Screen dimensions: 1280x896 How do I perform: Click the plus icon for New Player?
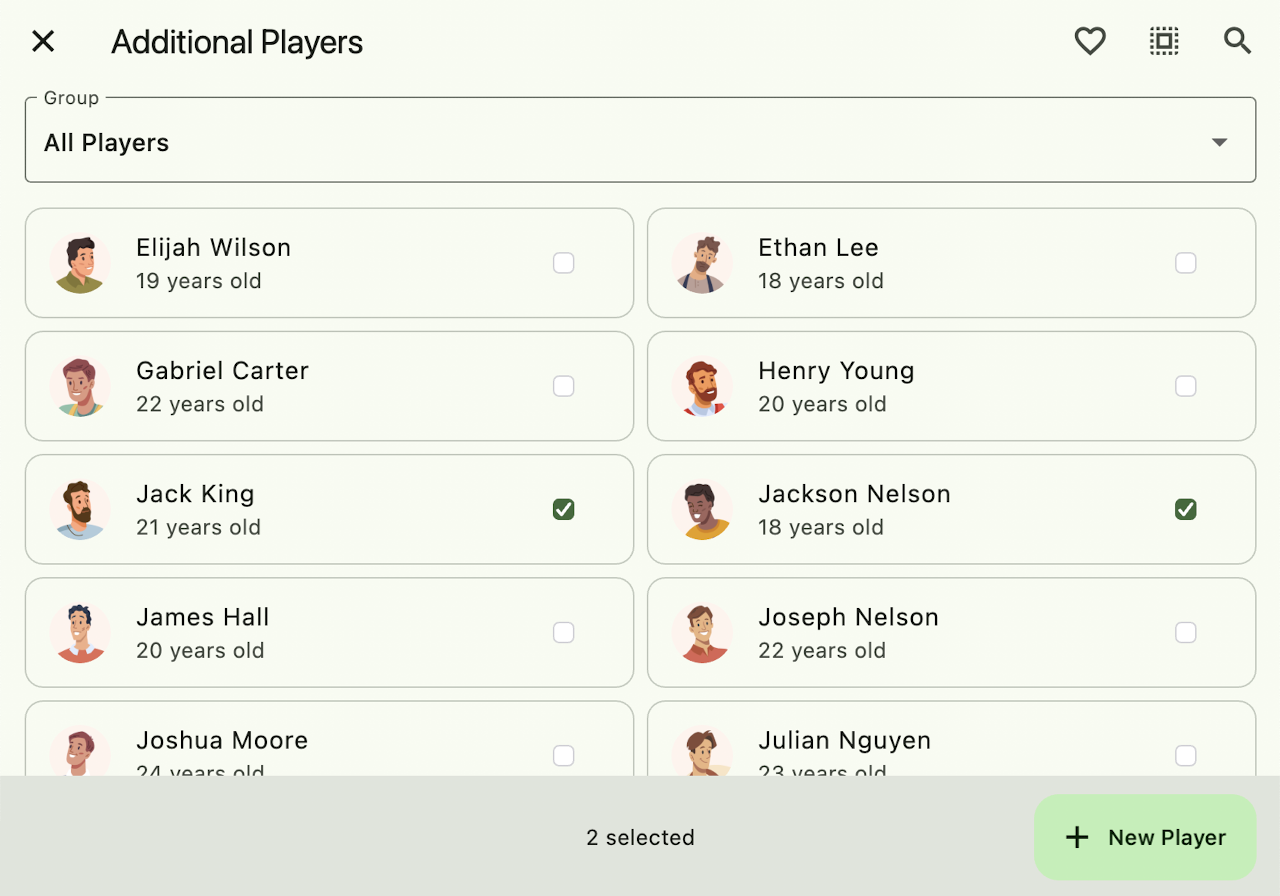[1077, 838]
